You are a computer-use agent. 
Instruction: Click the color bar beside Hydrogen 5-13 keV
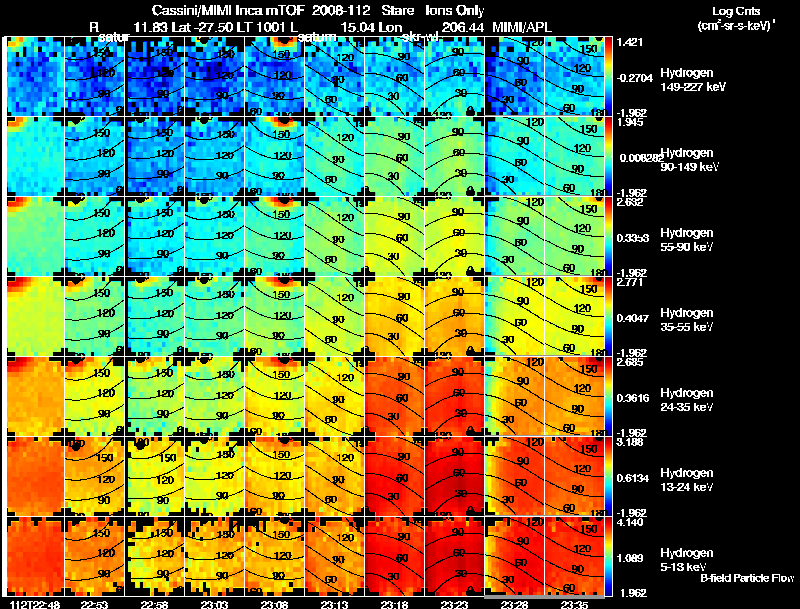pos(608,557)
